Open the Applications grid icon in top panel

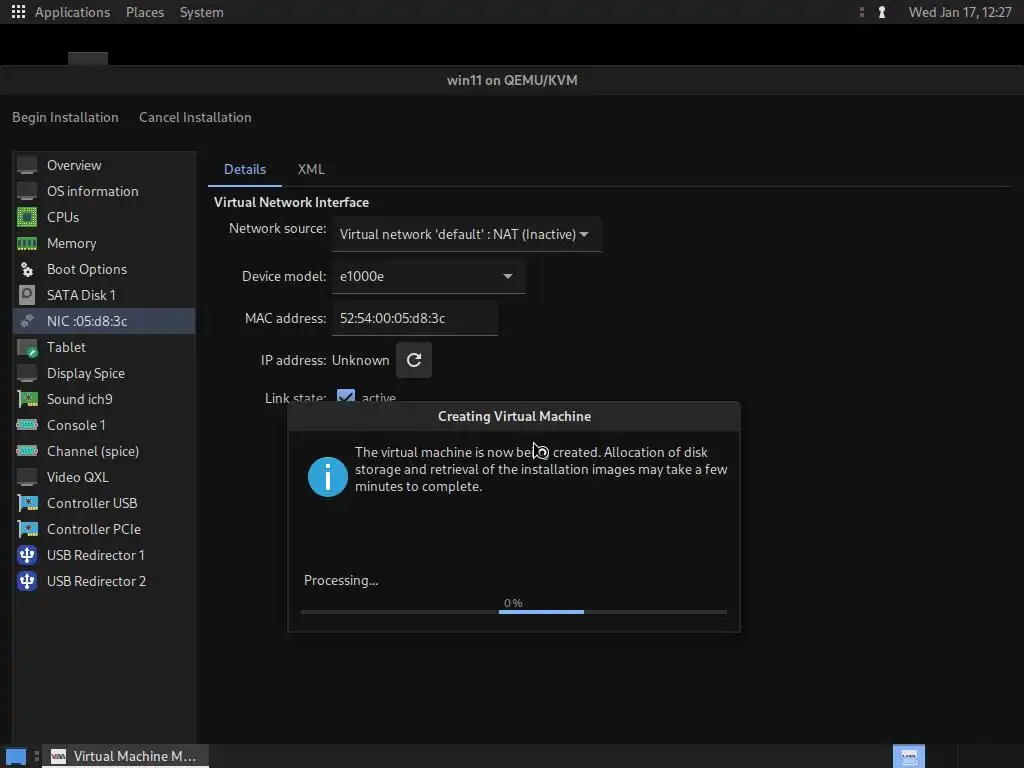pyautogui.click(x=18, y=12)
